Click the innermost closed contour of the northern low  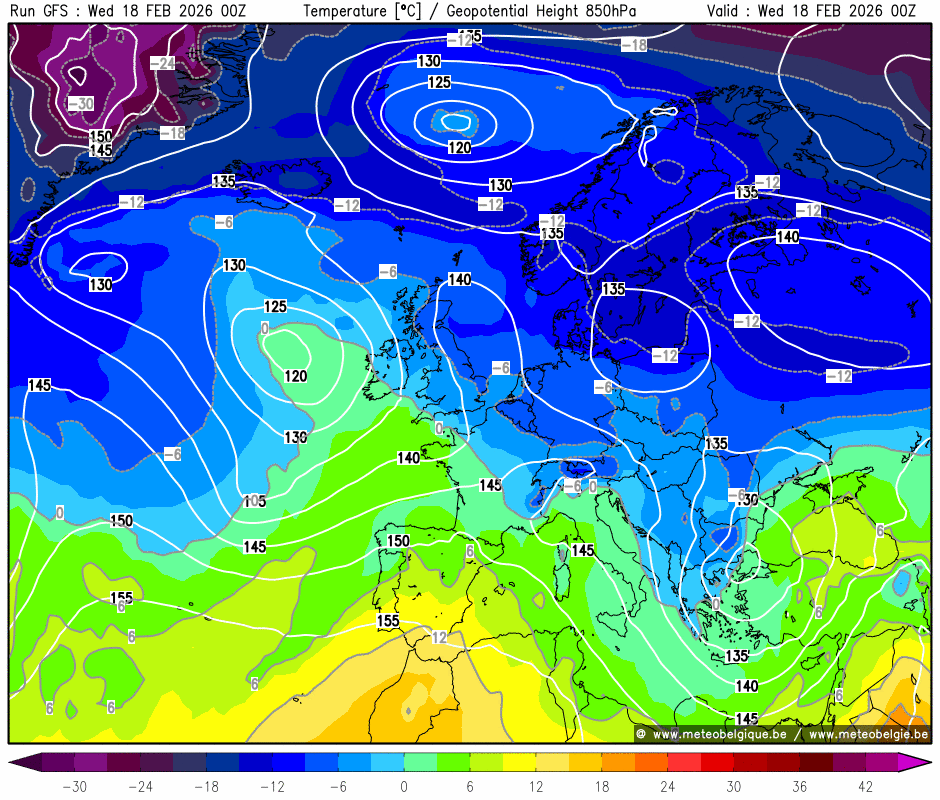point(456,122)
